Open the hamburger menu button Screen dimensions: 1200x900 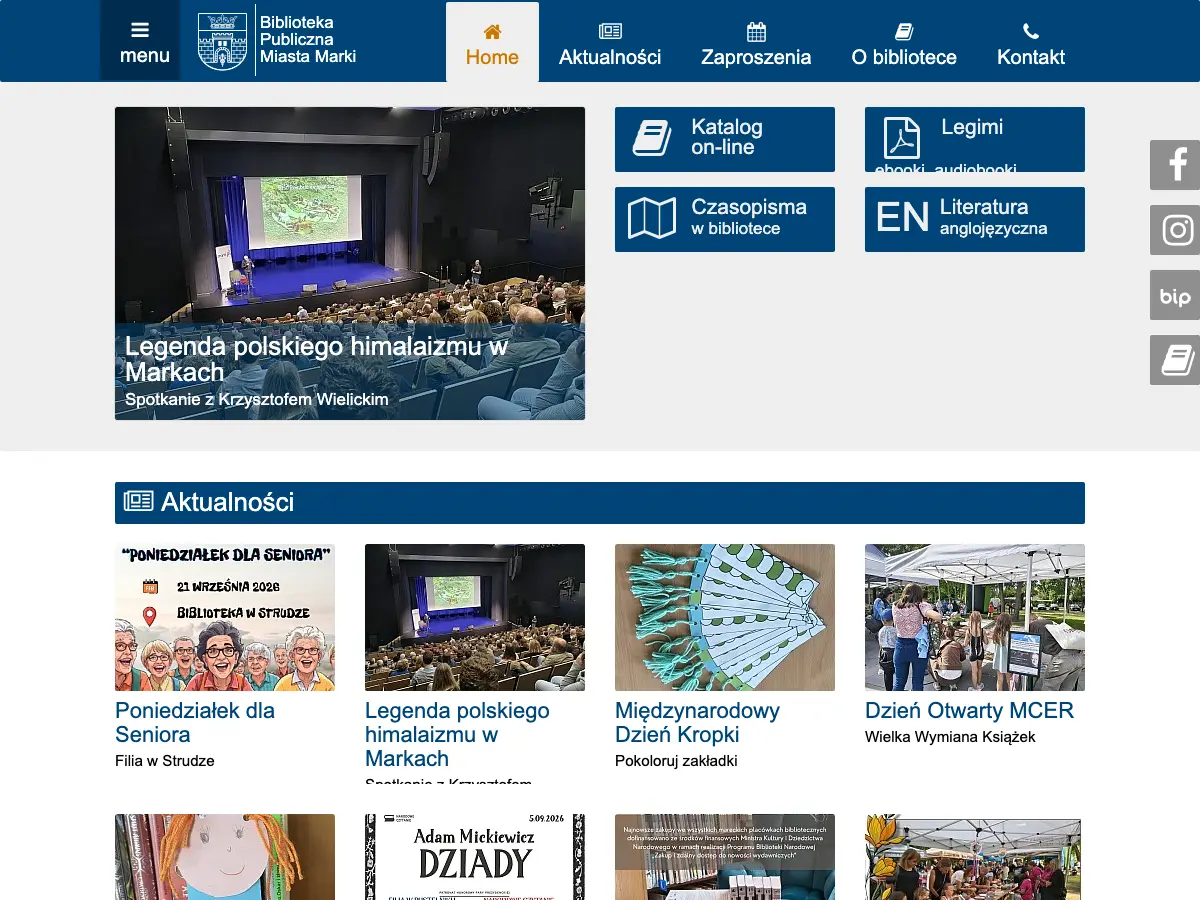click(140, 42)
